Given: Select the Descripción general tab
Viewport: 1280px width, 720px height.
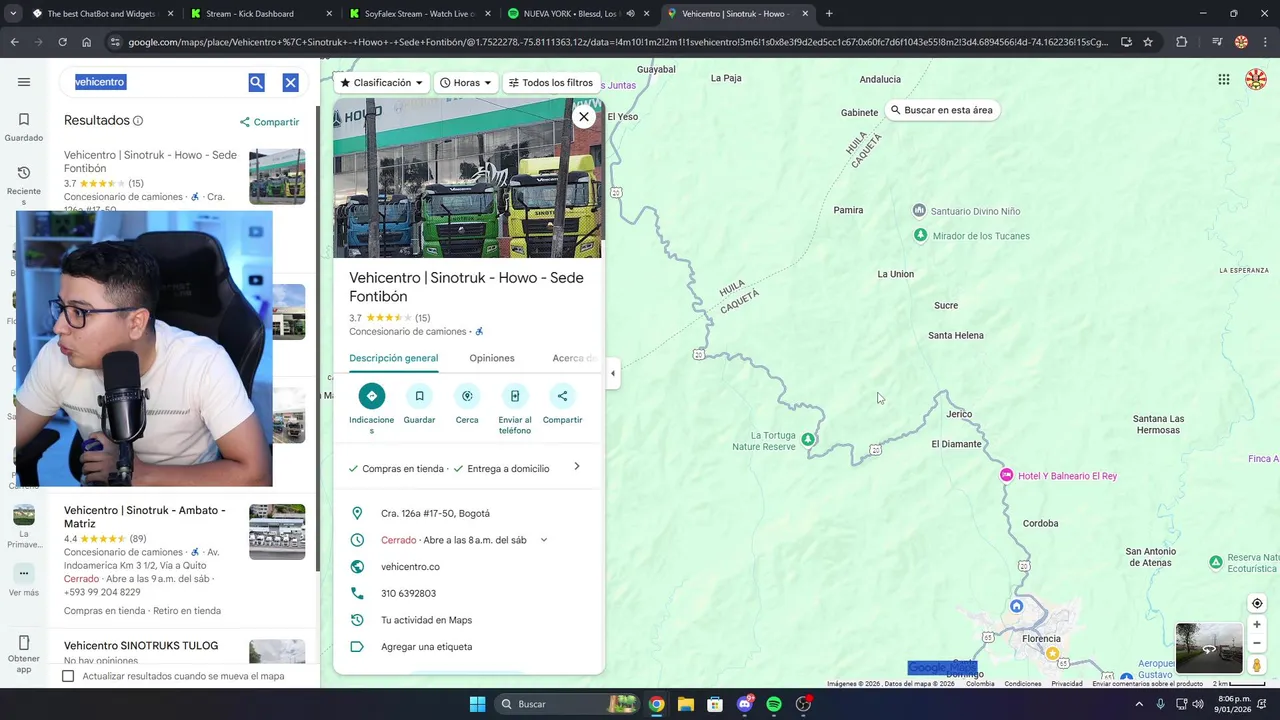Looking at the screenshot, I should point(393,358).
